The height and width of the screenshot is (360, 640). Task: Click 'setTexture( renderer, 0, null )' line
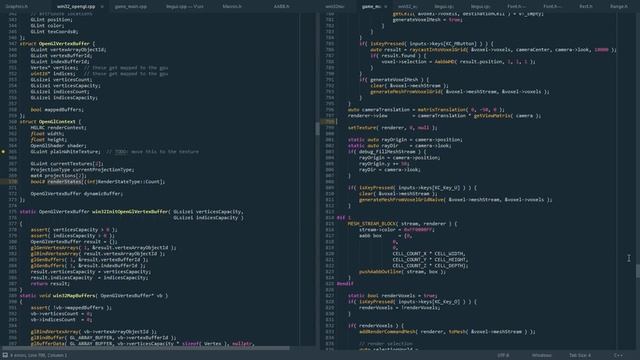click(392, 127)
